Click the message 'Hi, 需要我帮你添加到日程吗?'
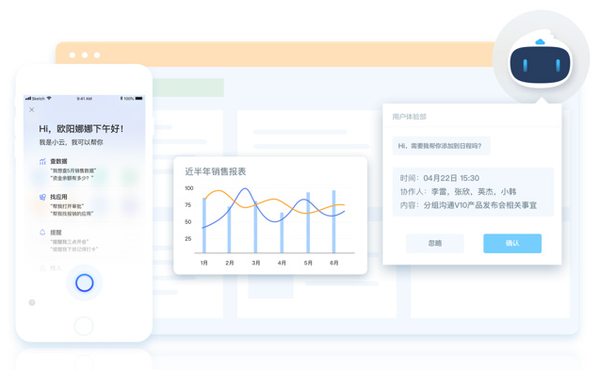The width and height of the screenshot is (600, 370). pos(440,146)
